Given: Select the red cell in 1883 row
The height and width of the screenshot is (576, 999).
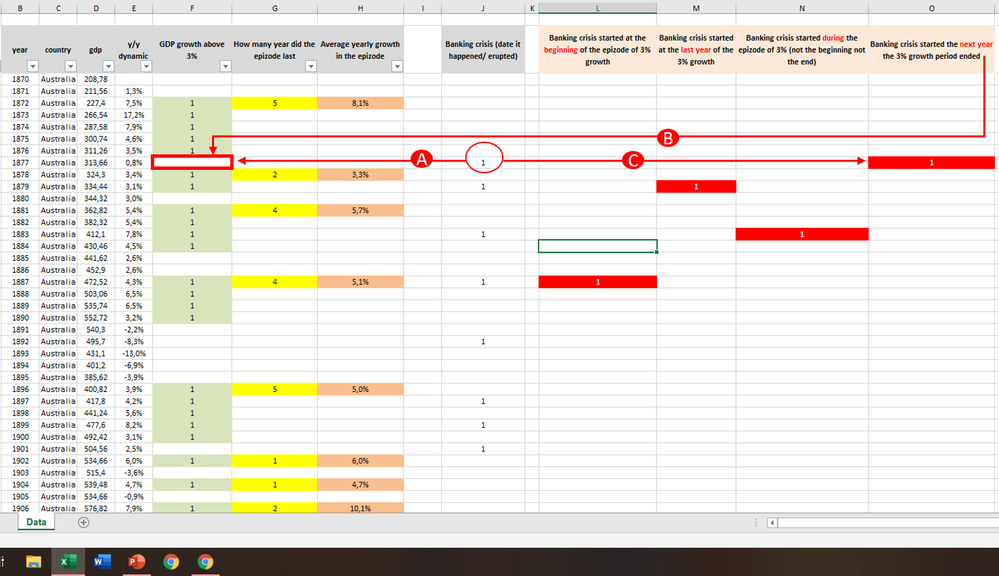Looking at the screenshot, I should coord(802,234).
